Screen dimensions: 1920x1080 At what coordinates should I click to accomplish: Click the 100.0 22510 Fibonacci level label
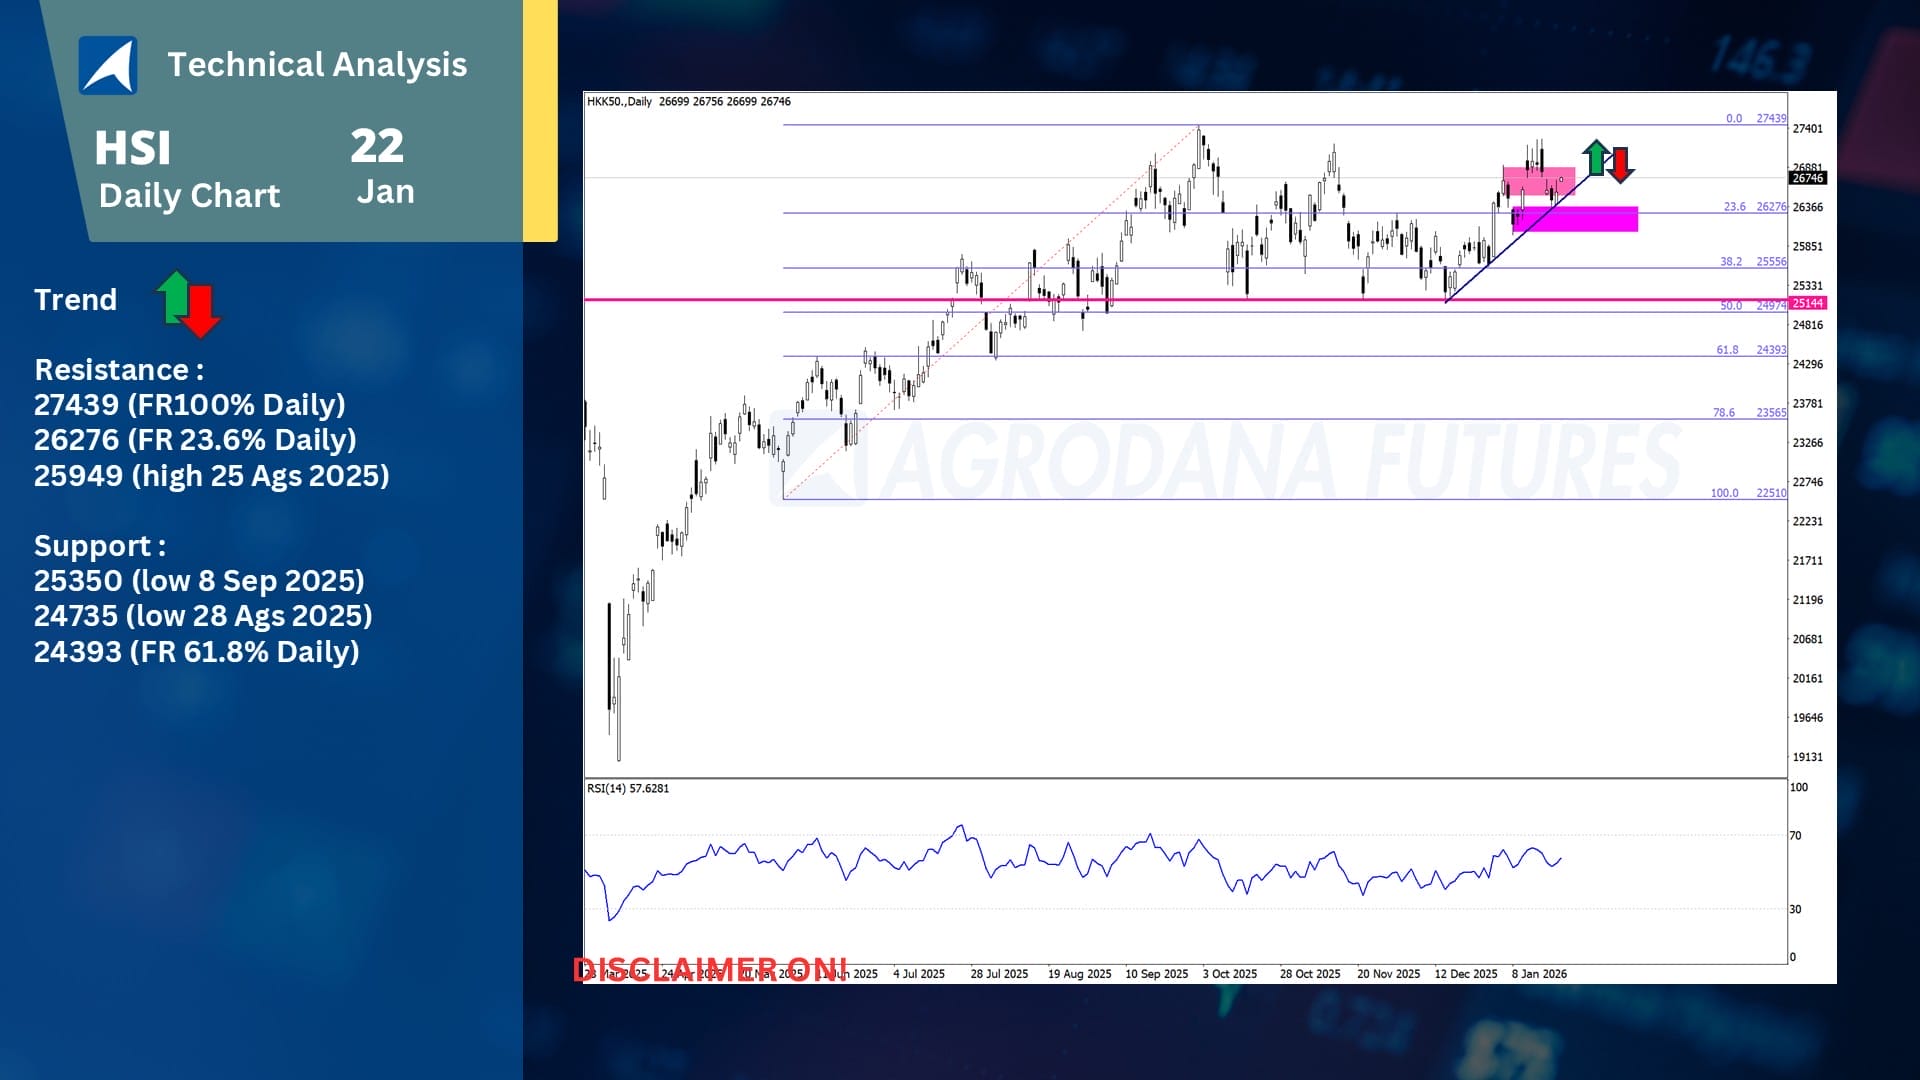[x=1747, y=493]
